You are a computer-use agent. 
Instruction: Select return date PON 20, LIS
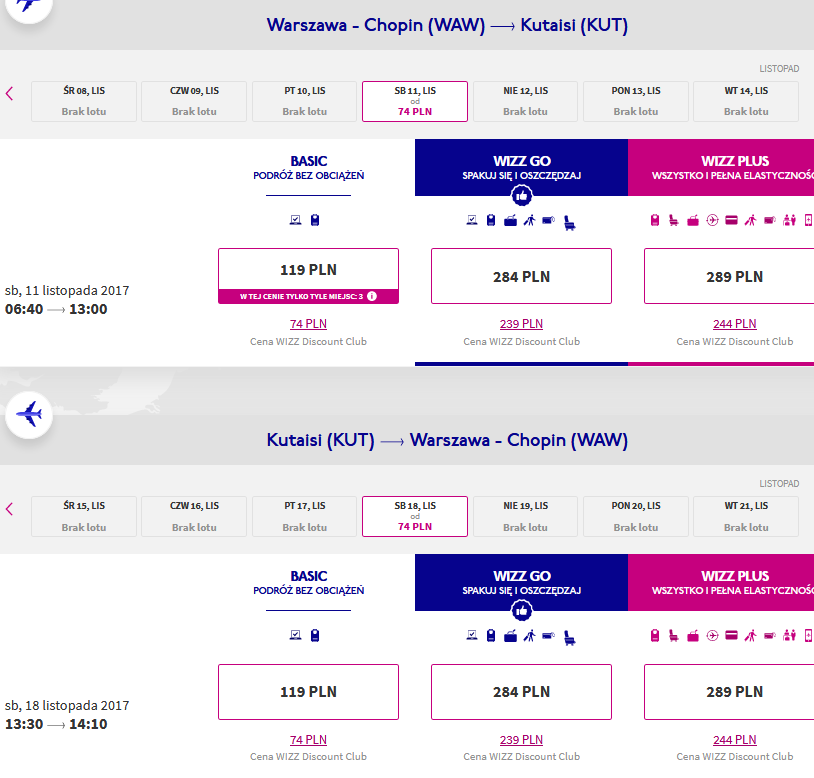[x=636, y=516]
